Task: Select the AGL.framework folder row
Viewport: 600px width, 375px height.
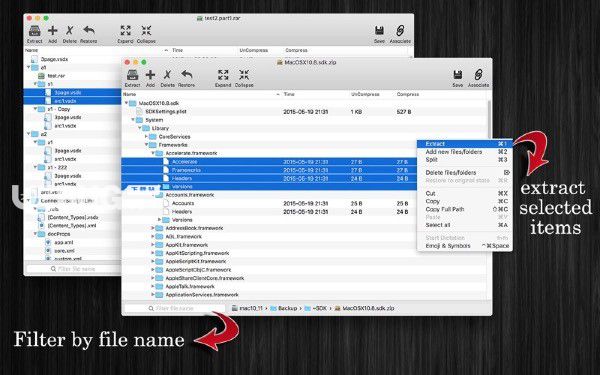Action: point(304,236)
